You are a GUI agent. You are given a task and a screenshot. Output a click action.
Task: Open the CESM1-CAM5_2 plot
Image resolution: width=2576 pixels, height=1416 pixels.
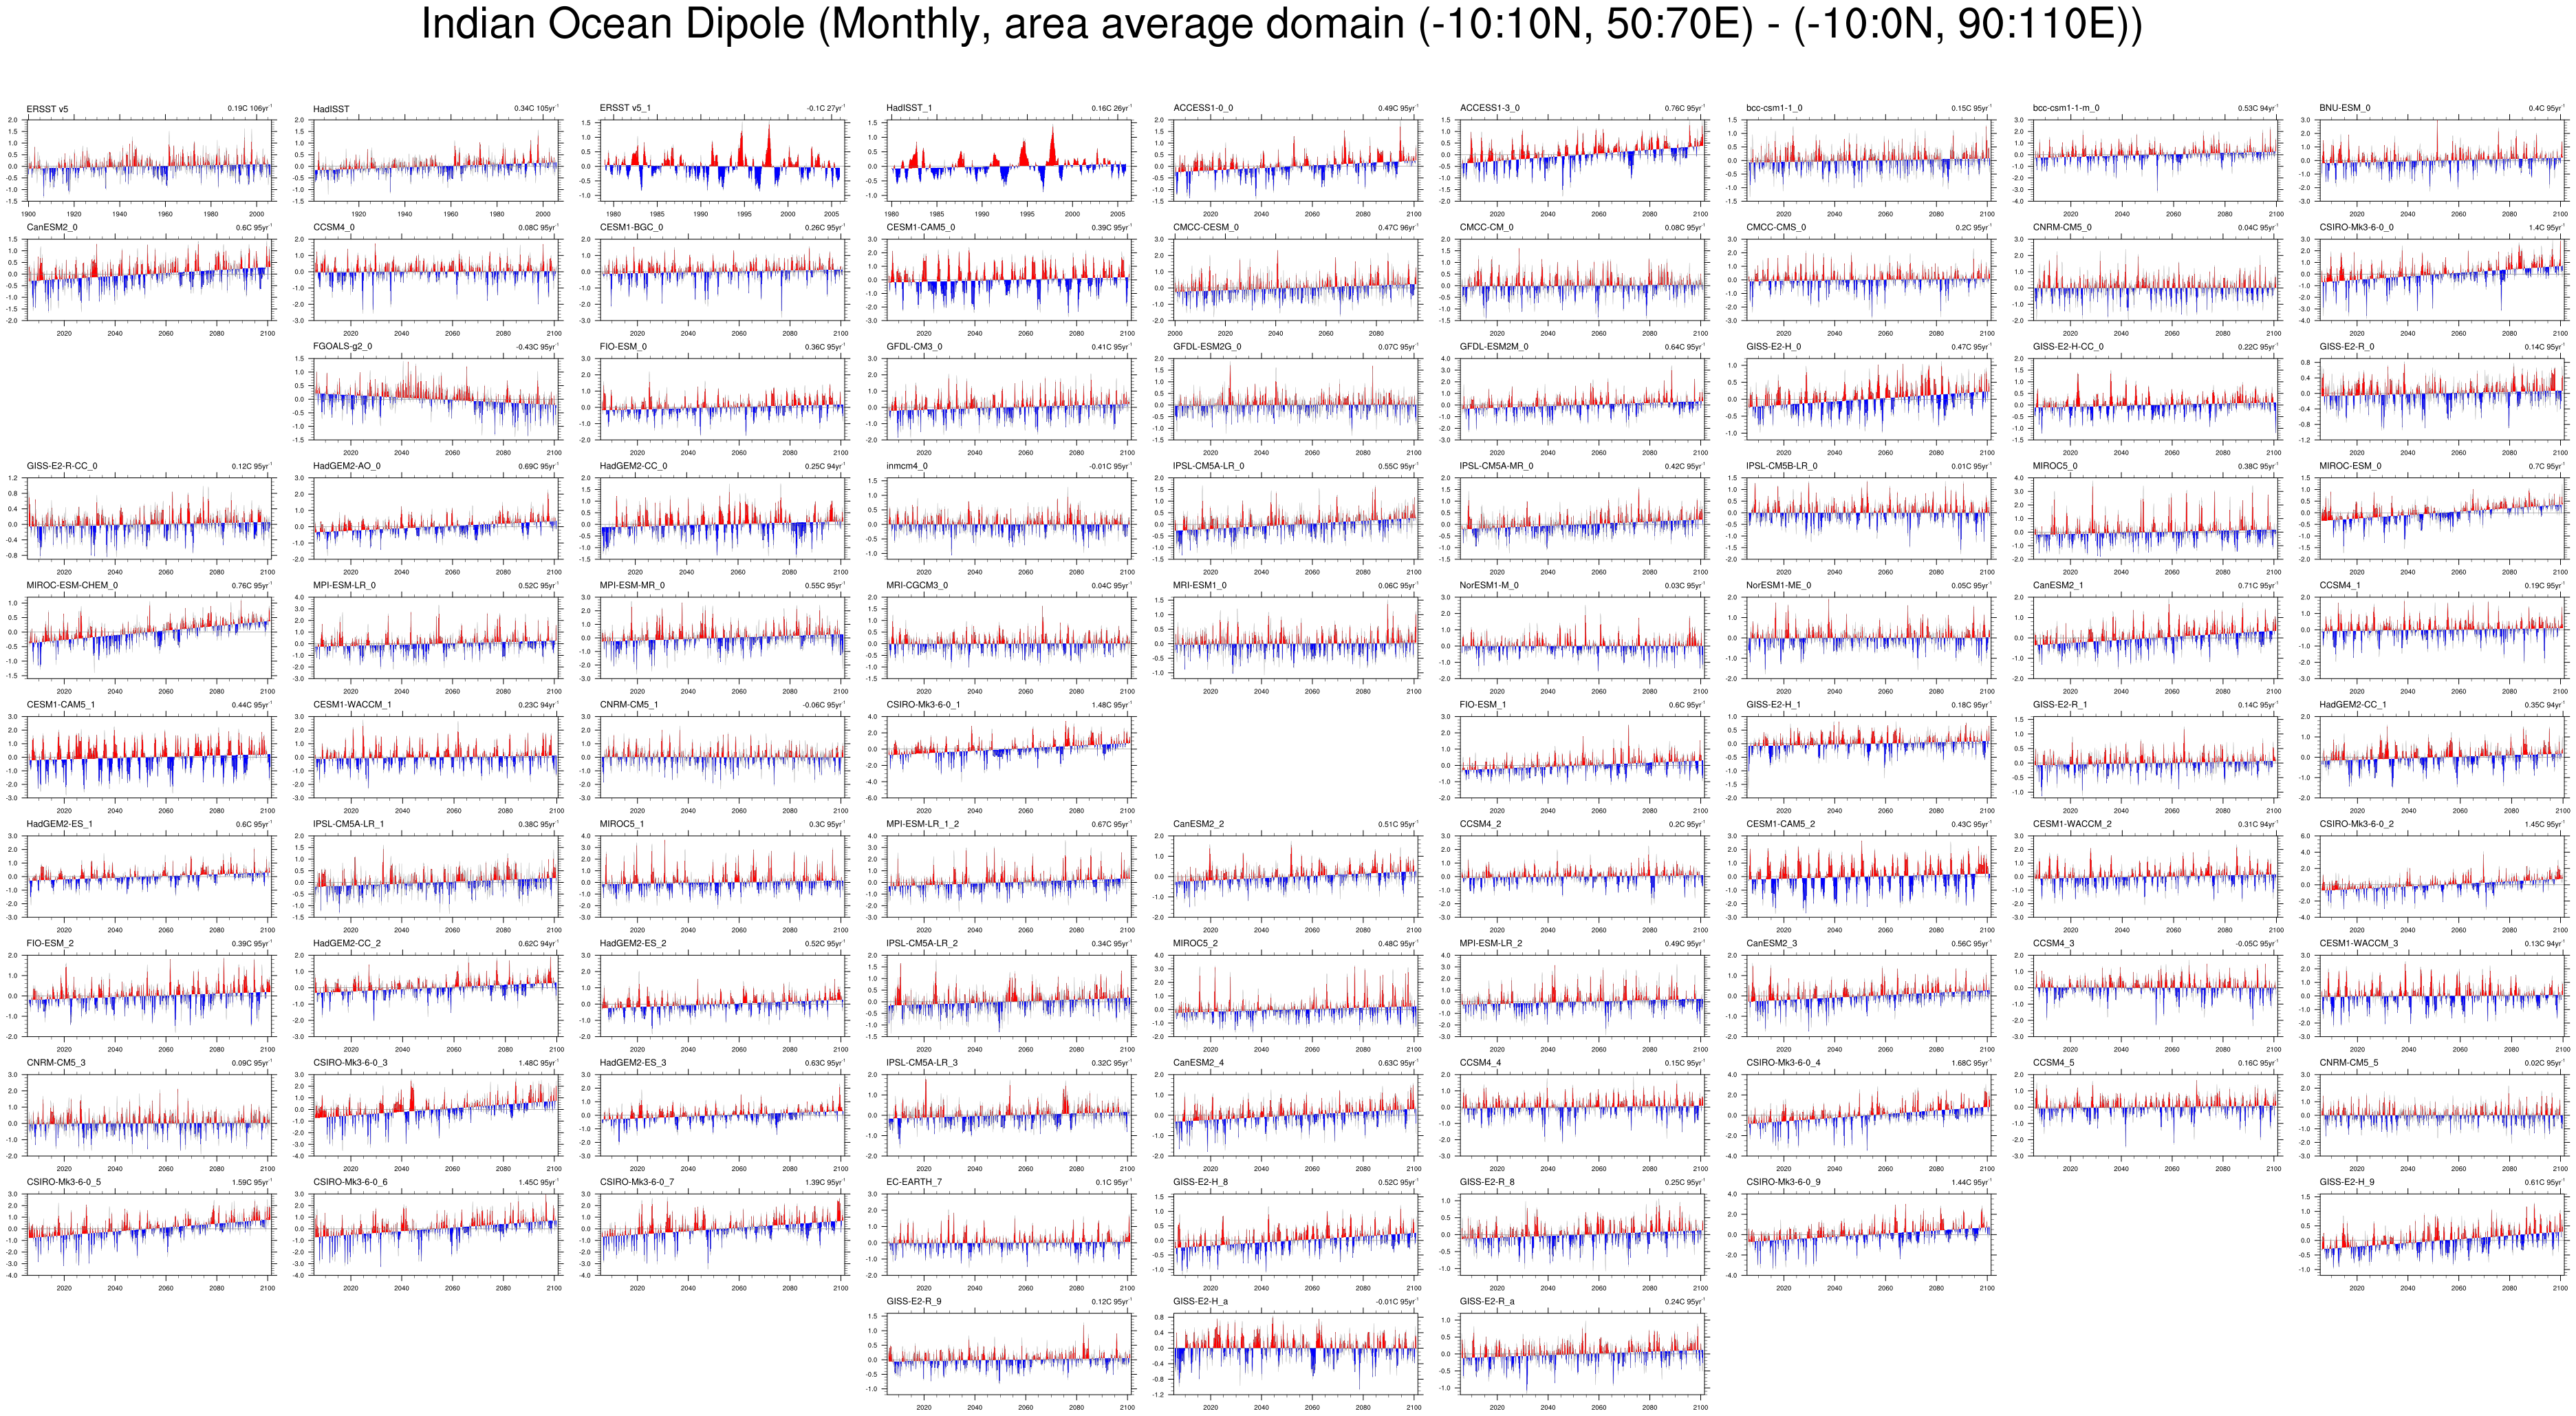coord(1869,876)
